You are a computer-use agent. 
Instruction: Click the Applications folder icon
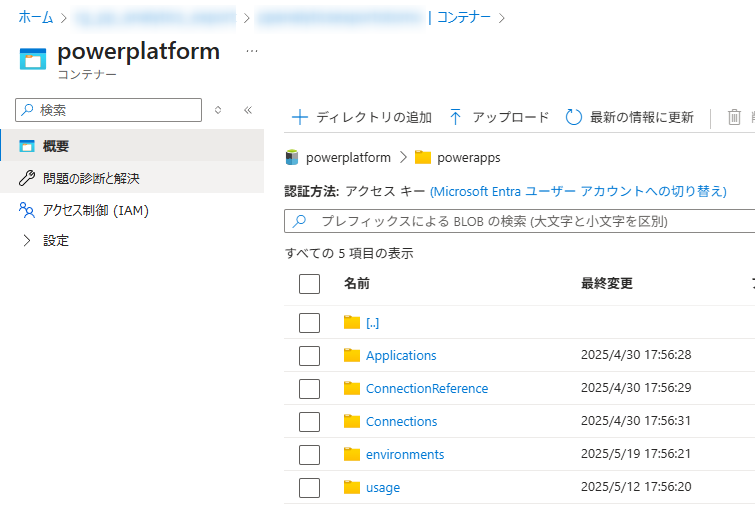click(352, 355)
